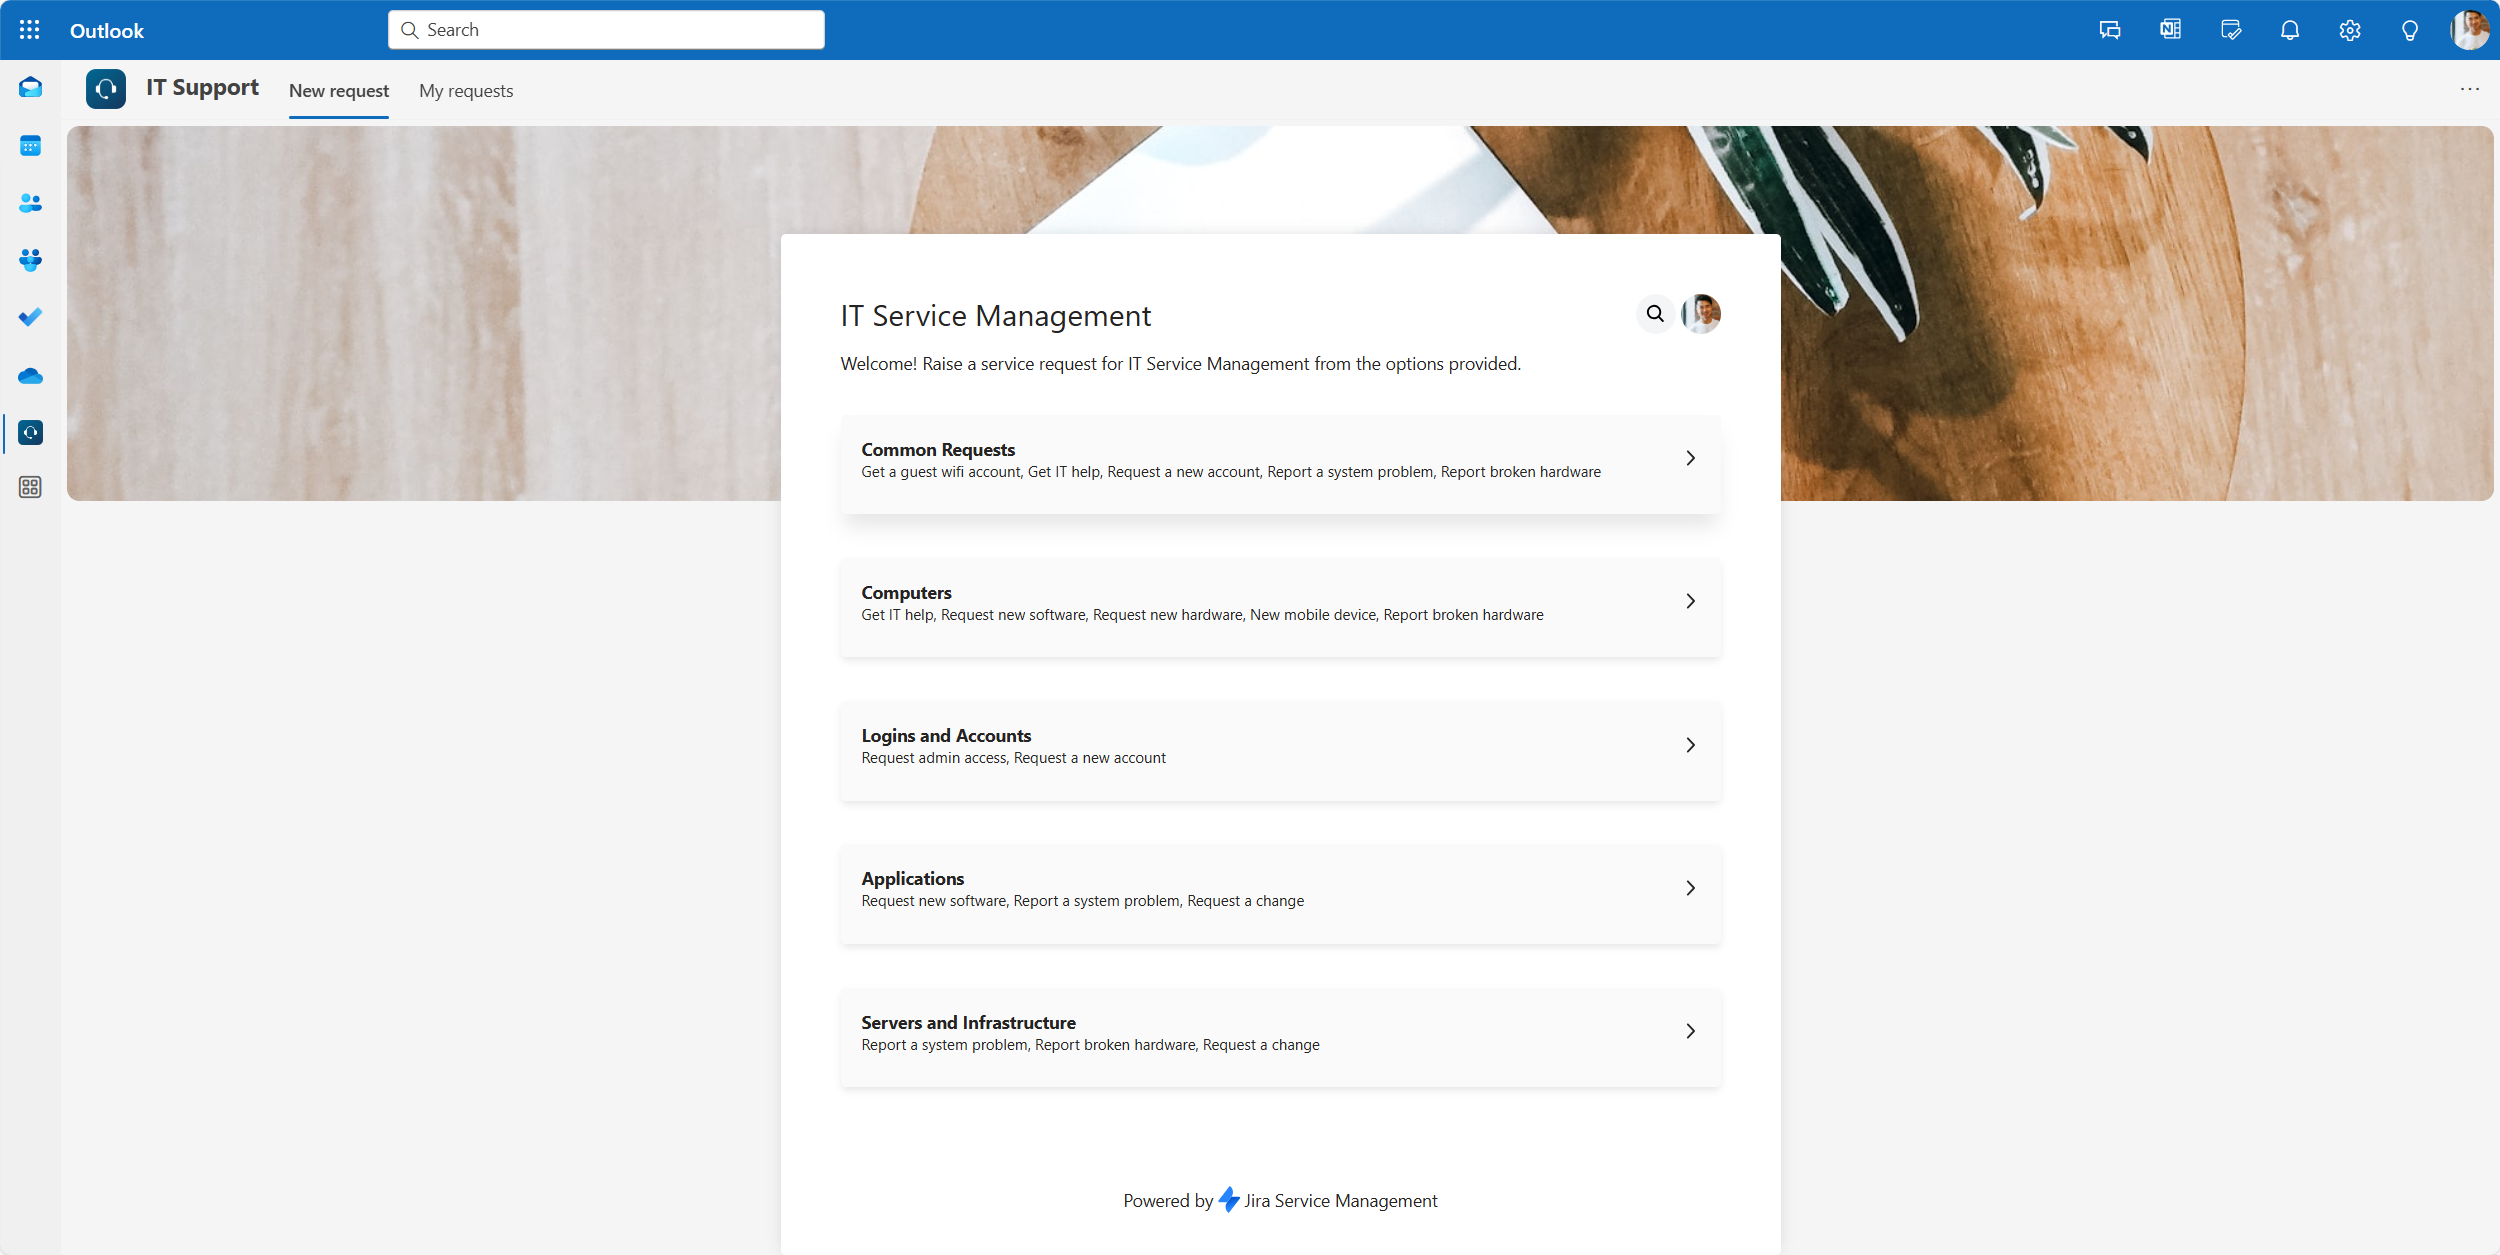Open To Do checkmark icon
2500x1255 pixels.
[x=30, y=317]
